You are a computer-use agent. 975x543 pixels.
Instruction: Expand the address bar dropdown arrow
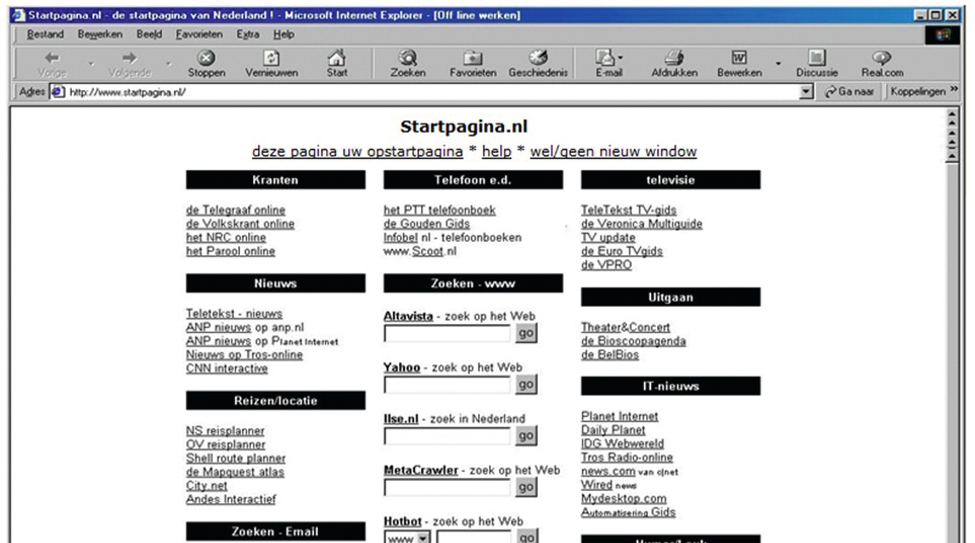coord(808,92)
